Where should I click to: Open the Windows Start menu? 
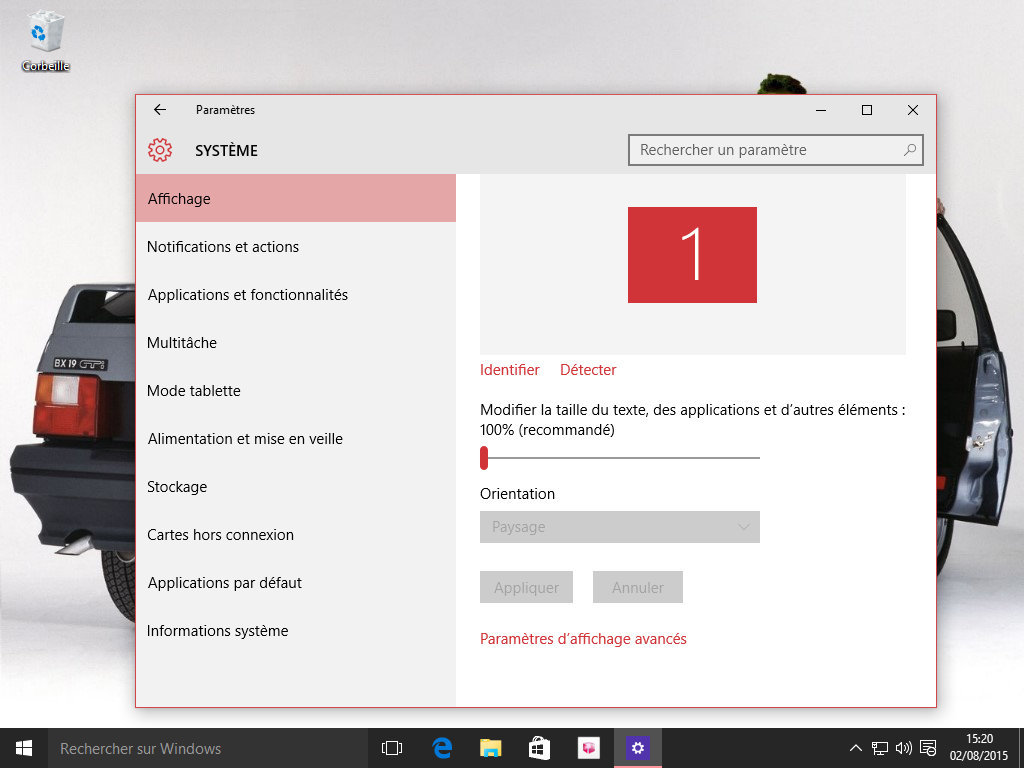tap(23, 748)
